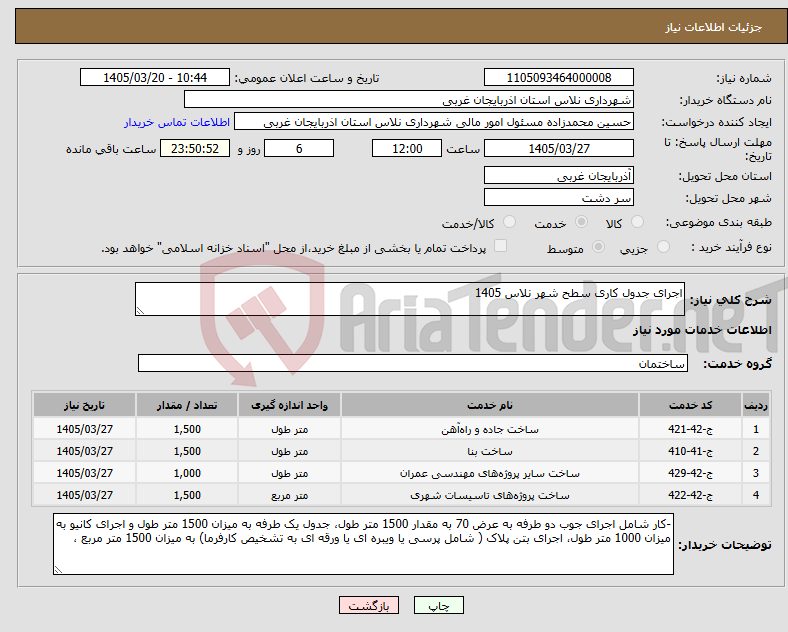This screenshot has width=788, height=632.
Task: Click the تاریخ نیاز column header
Action: coord(84,405)
